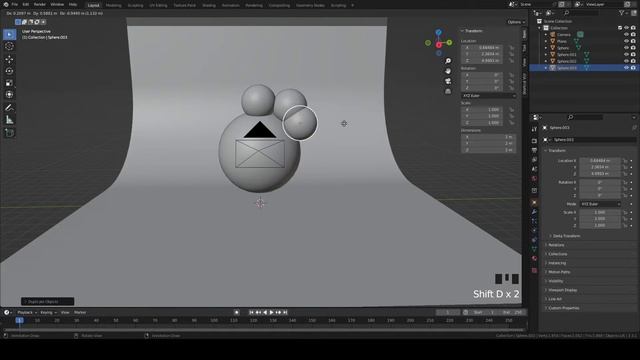The width and height of the screenshot is (640, 360).
Task: Switch perspective/orthographic grid icon
Action: tap(448, 91)
